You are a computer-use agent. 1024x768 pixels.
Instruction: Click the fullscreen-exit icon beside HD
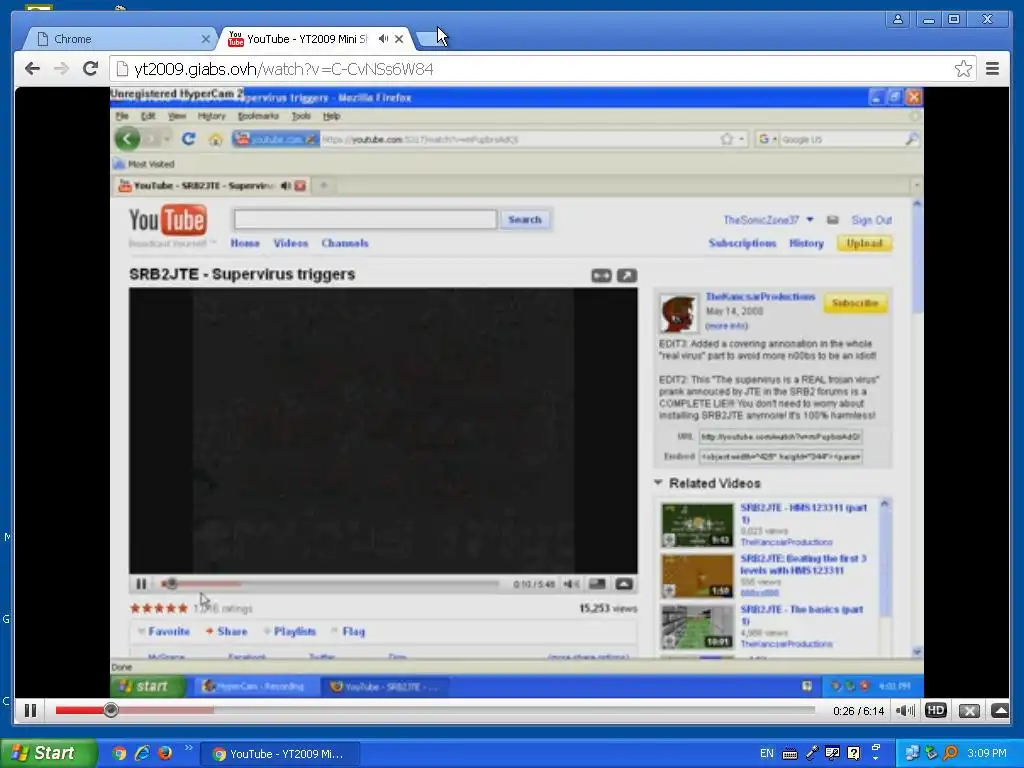(x=969, y=711)
